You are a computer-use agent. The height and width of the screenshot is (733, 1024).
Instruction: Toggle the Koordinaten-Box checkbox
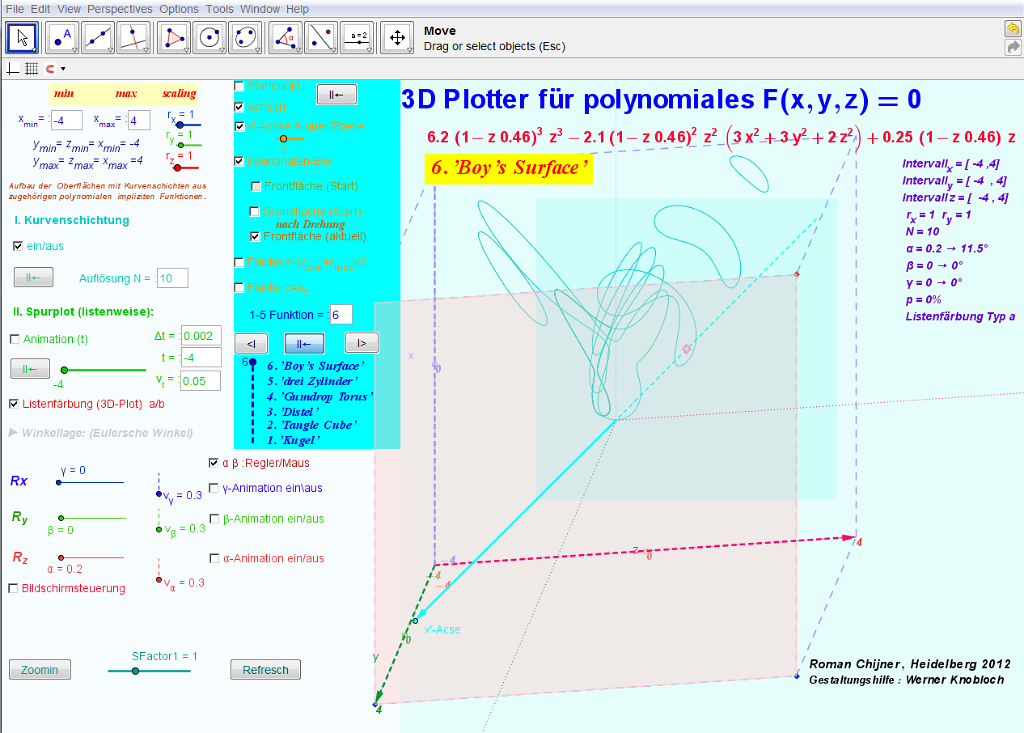pos(239,160)
